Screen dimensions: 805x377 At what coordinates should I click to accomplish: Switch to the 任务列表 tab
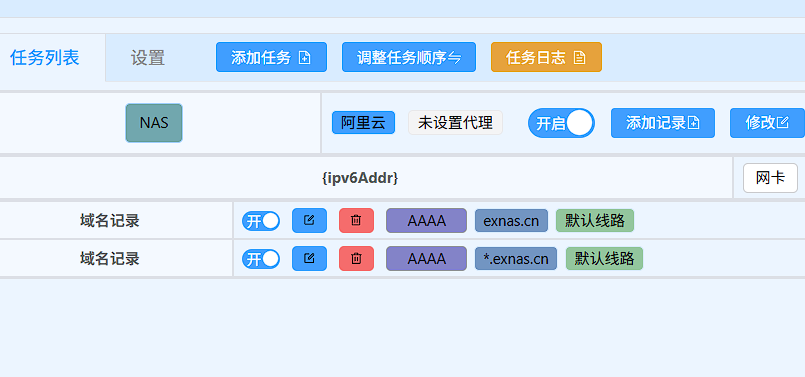[45, 58]
